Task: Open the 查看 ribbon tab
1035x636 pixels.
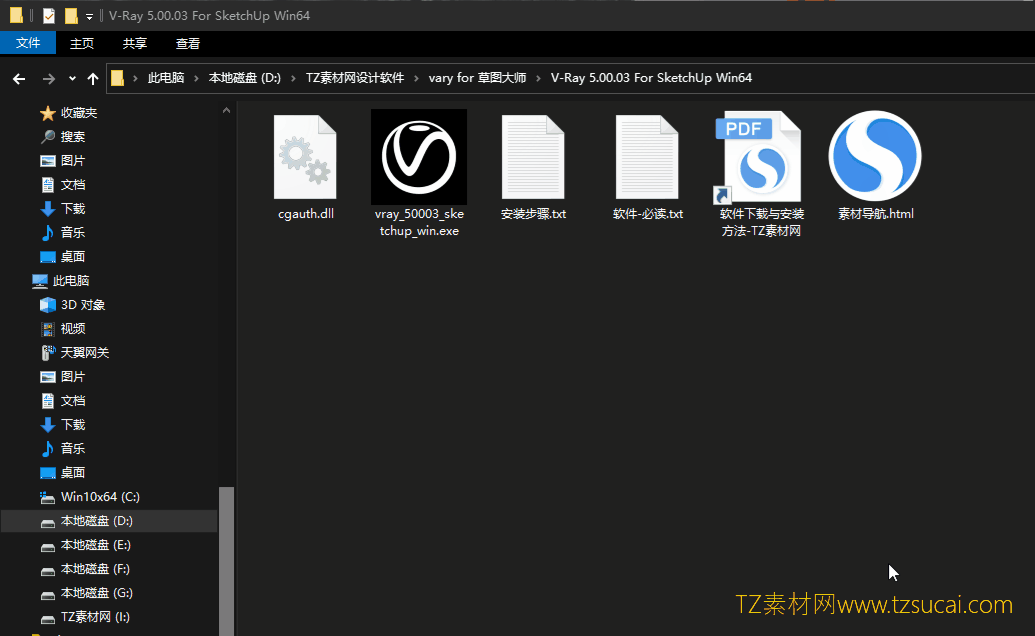Action: point(187,44)
